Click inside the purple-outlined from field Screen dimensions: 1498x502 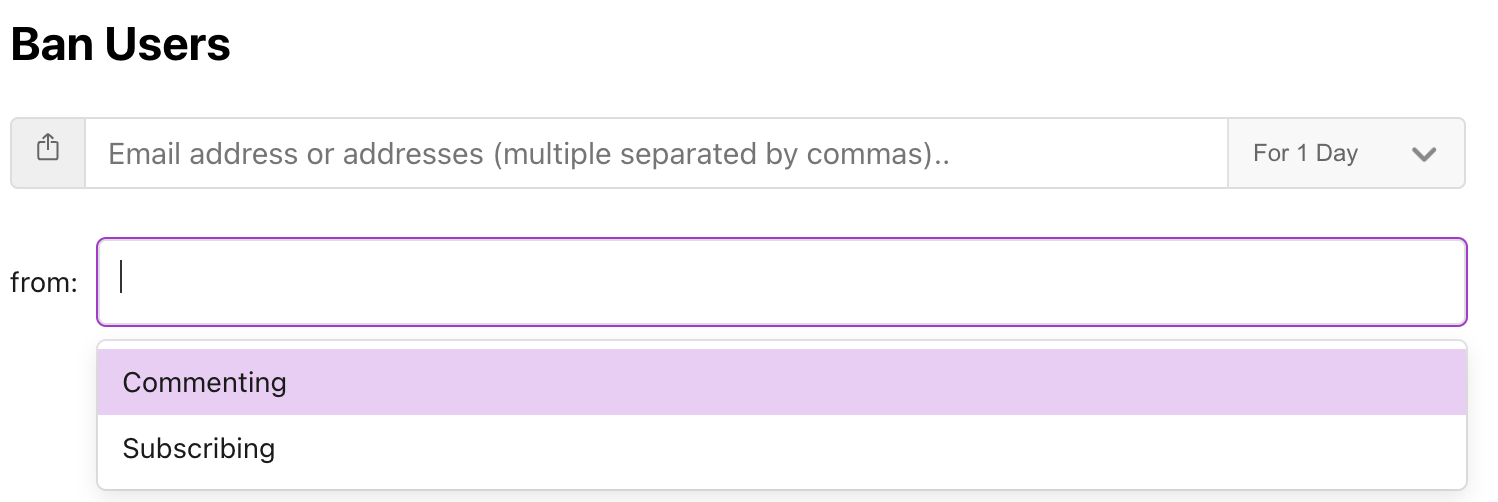coord(782,282)
